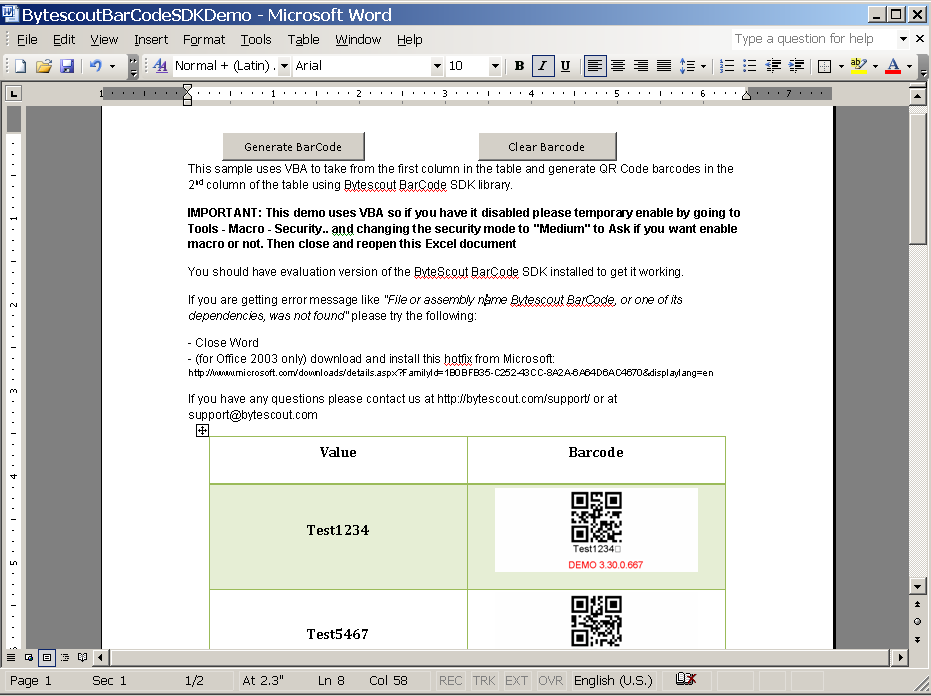This screenshot has height=696, width=931.
Task: Justify the paragraph text
Action: pyautogui.click(x=664, y=66)
